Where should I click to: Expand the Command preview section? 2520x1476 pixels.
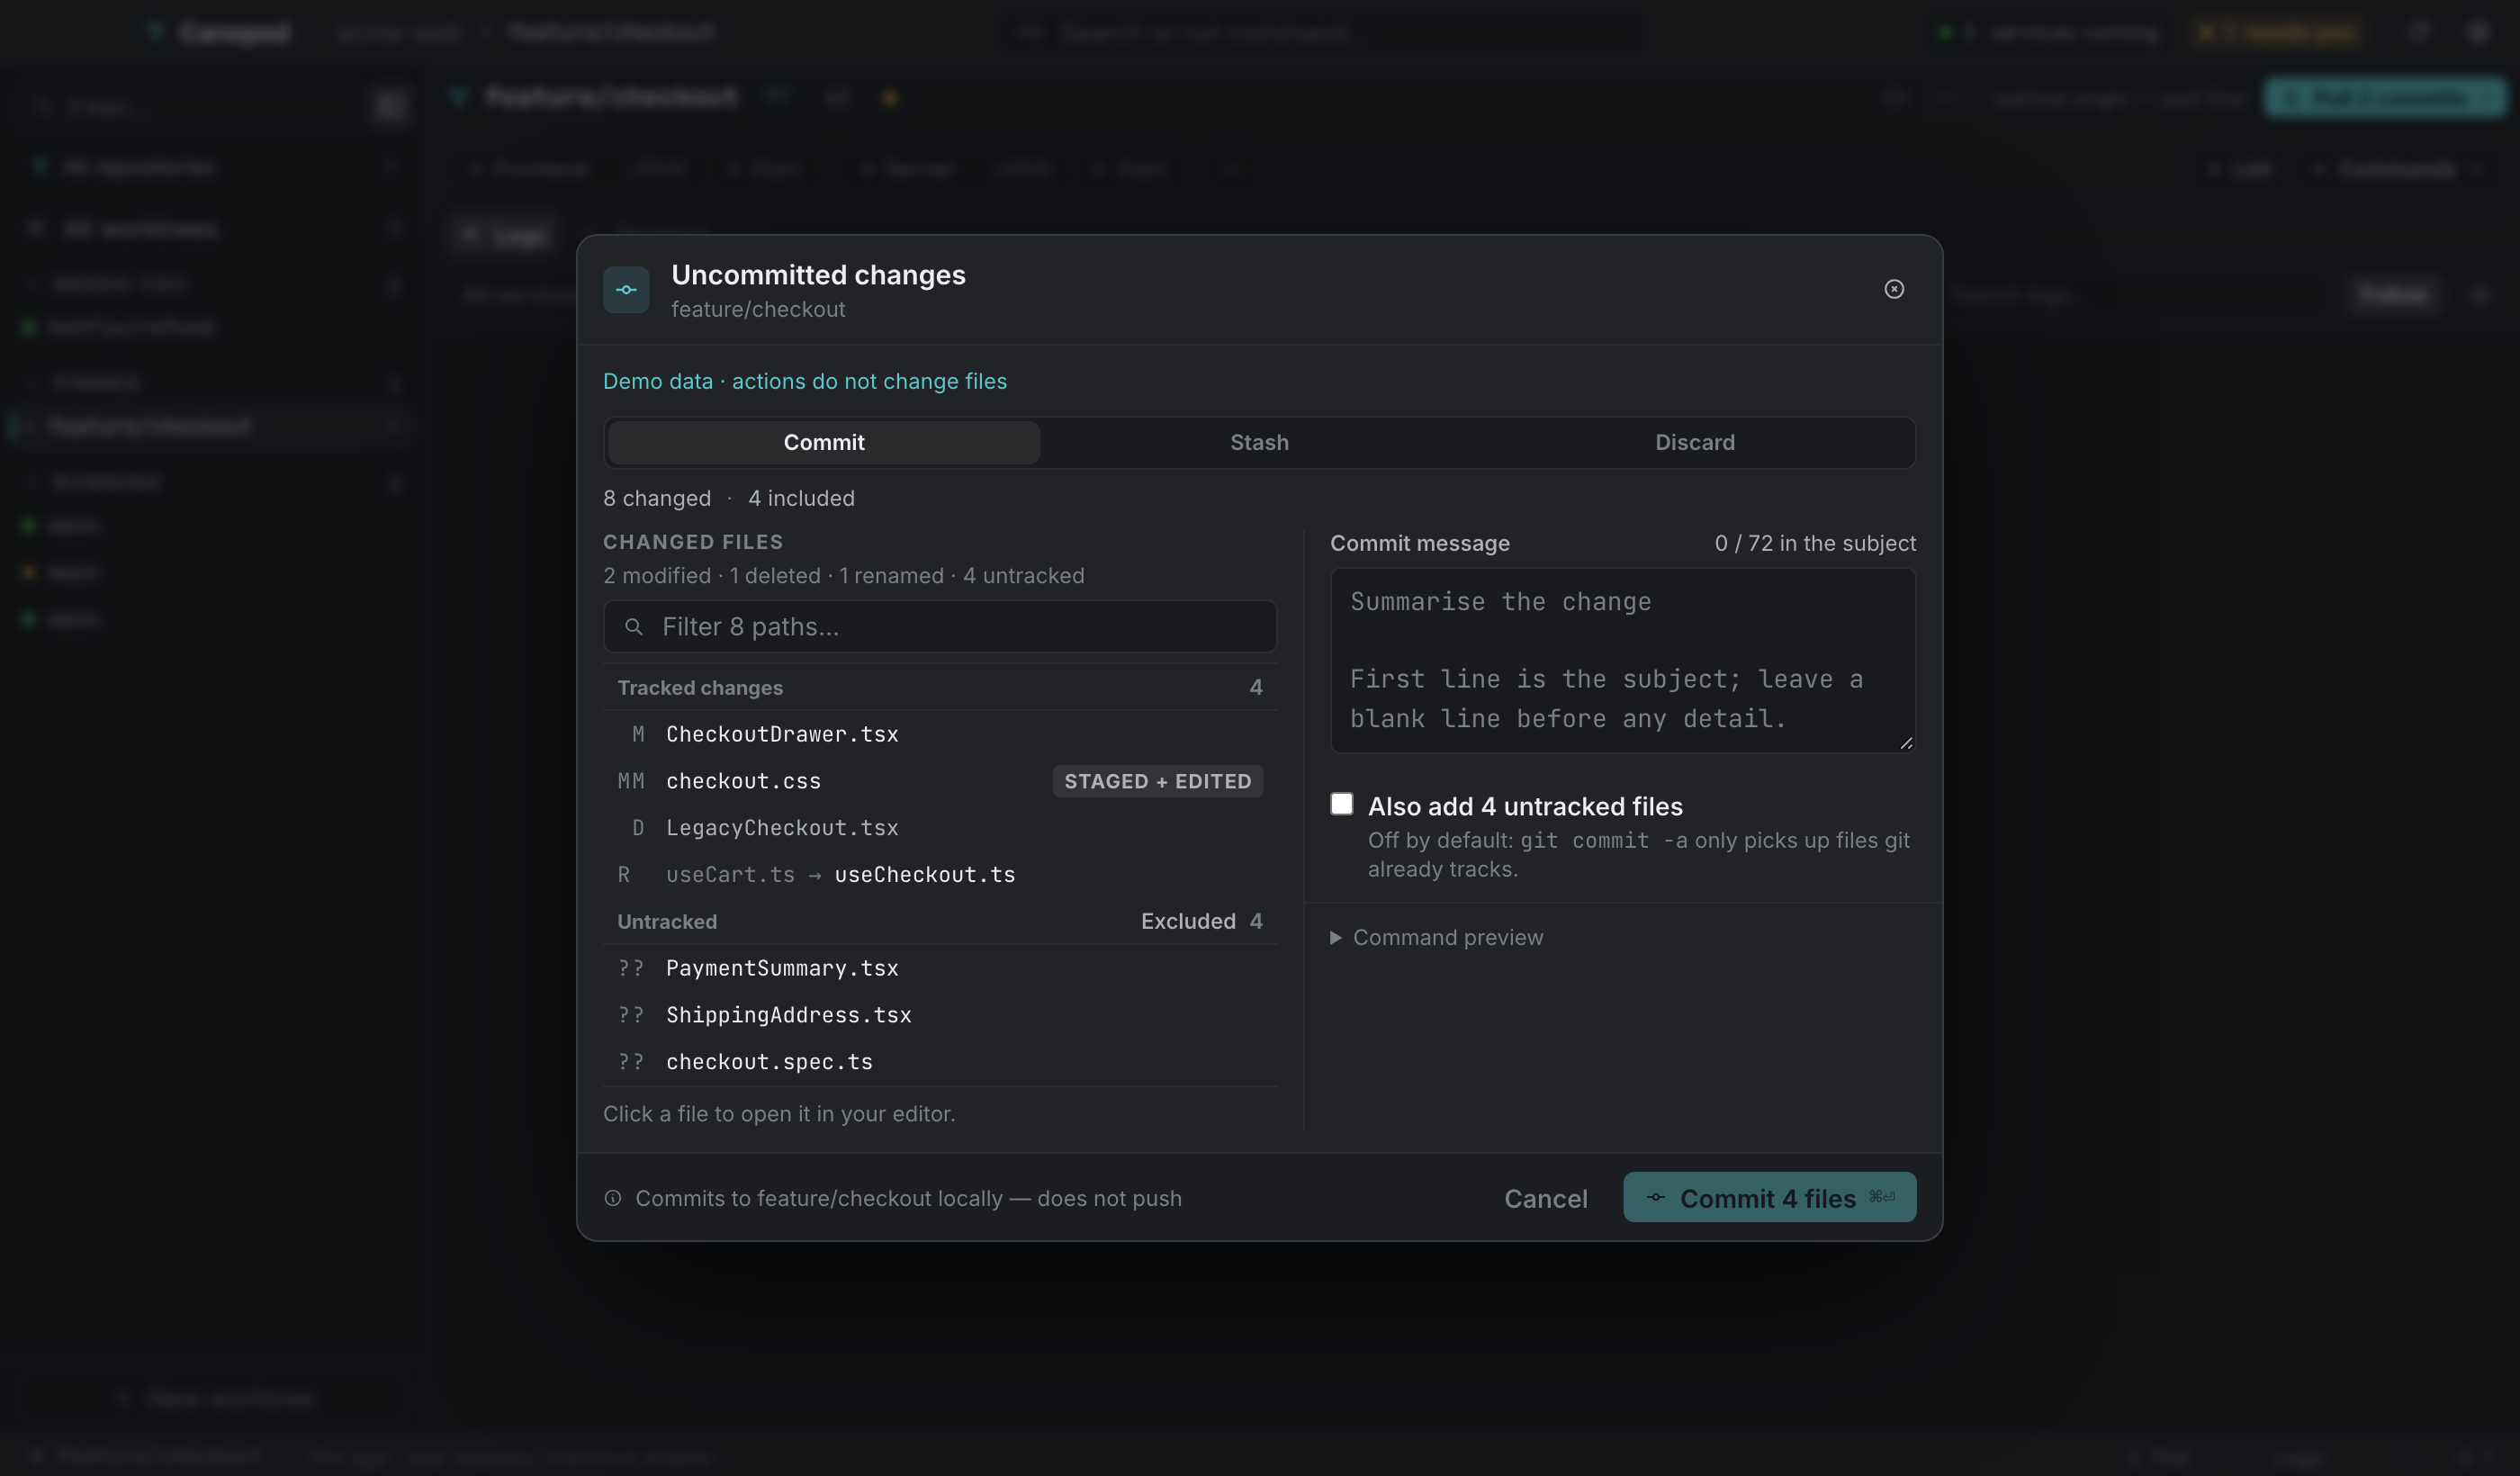1437,937
